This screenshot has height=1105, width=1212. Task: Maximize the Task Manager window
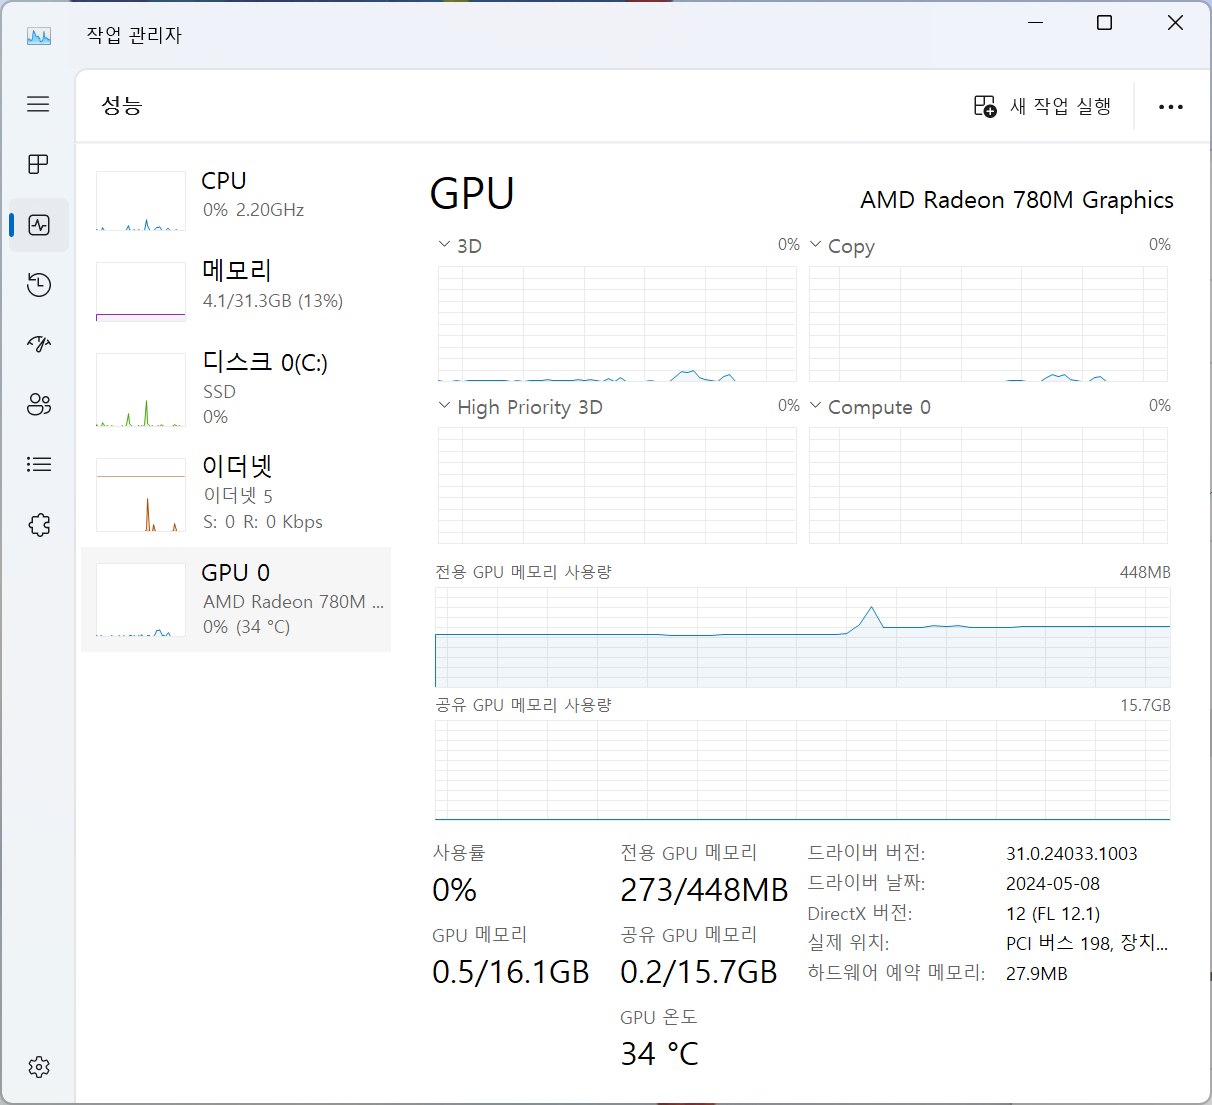tap(1105, 23)
